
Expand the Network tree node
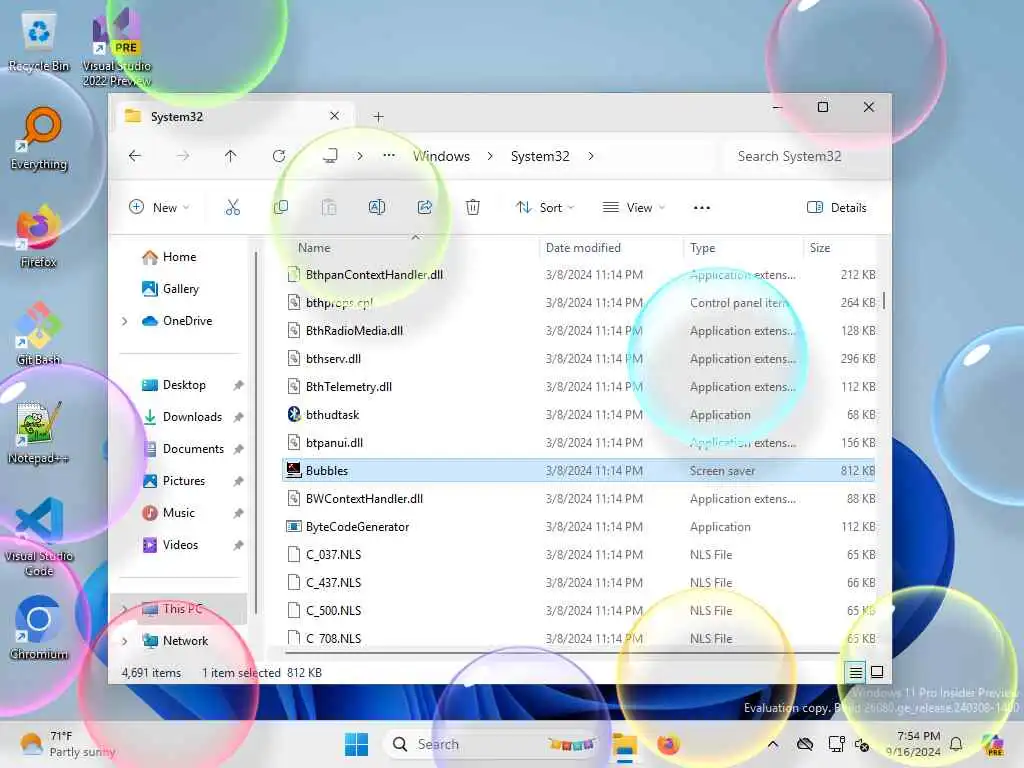[125, 641]
